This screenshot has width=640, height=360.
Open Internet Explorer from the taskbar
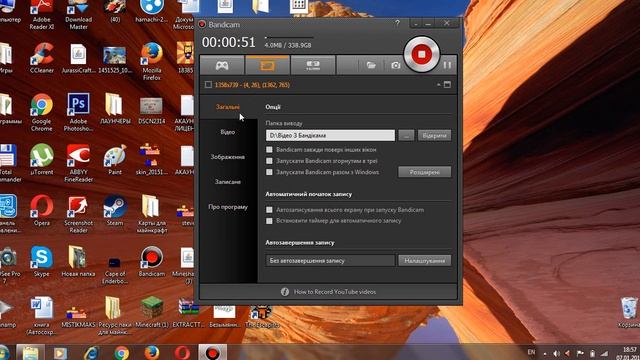(x=91, y=352)
